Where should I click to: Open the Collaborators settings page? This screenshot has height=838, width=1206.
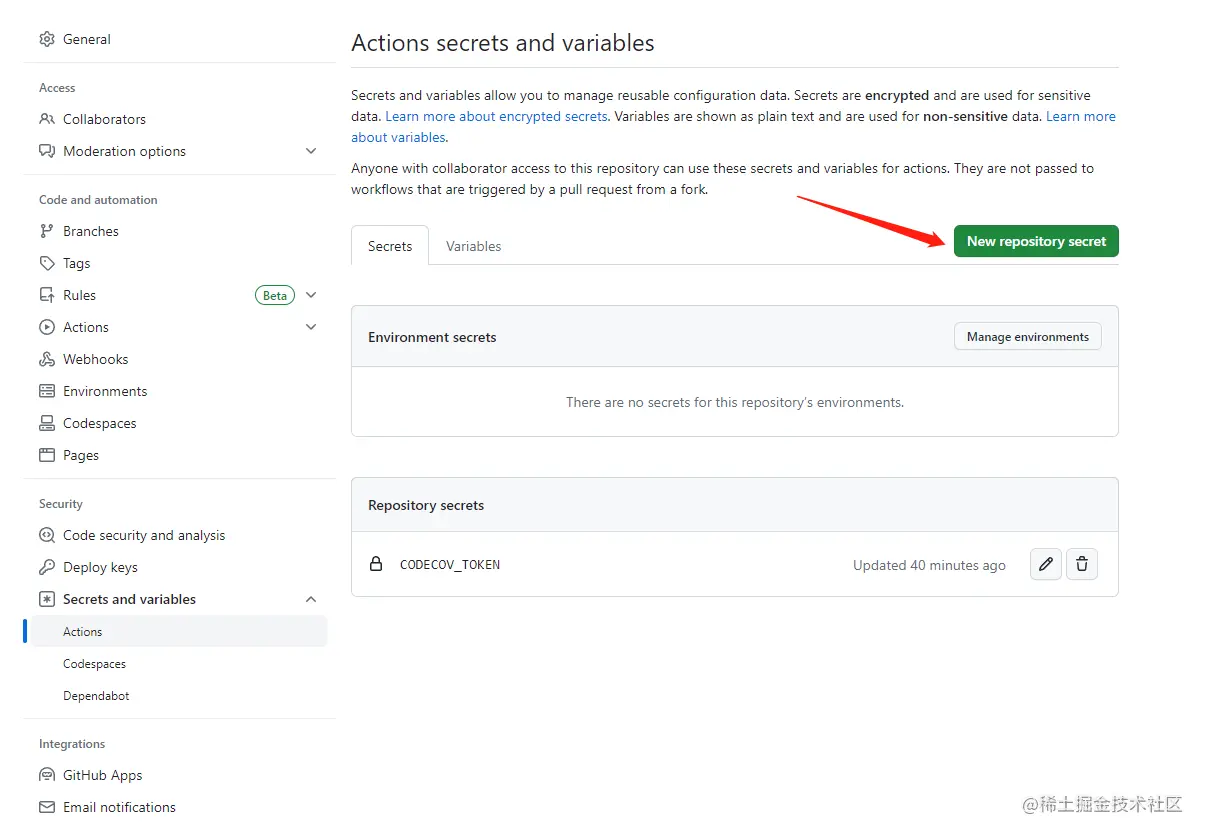pos(104,119)
